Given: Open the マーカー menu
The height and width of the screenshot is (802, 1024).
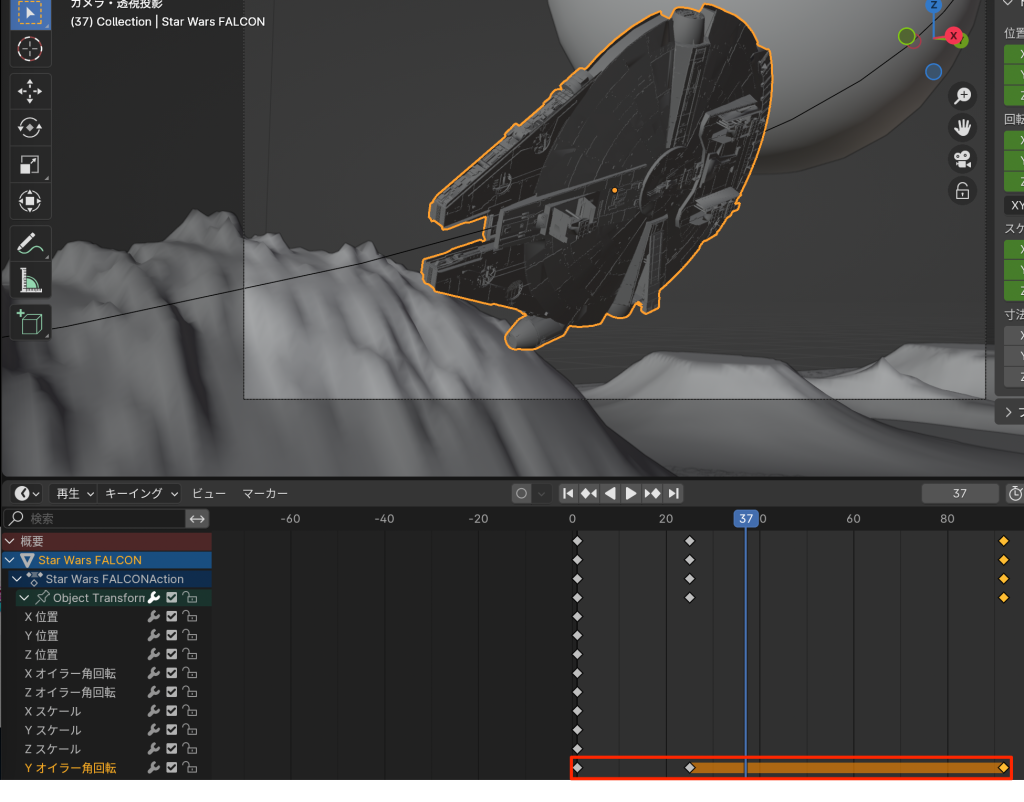Looking at the screenshot, I should pos(265,493).
